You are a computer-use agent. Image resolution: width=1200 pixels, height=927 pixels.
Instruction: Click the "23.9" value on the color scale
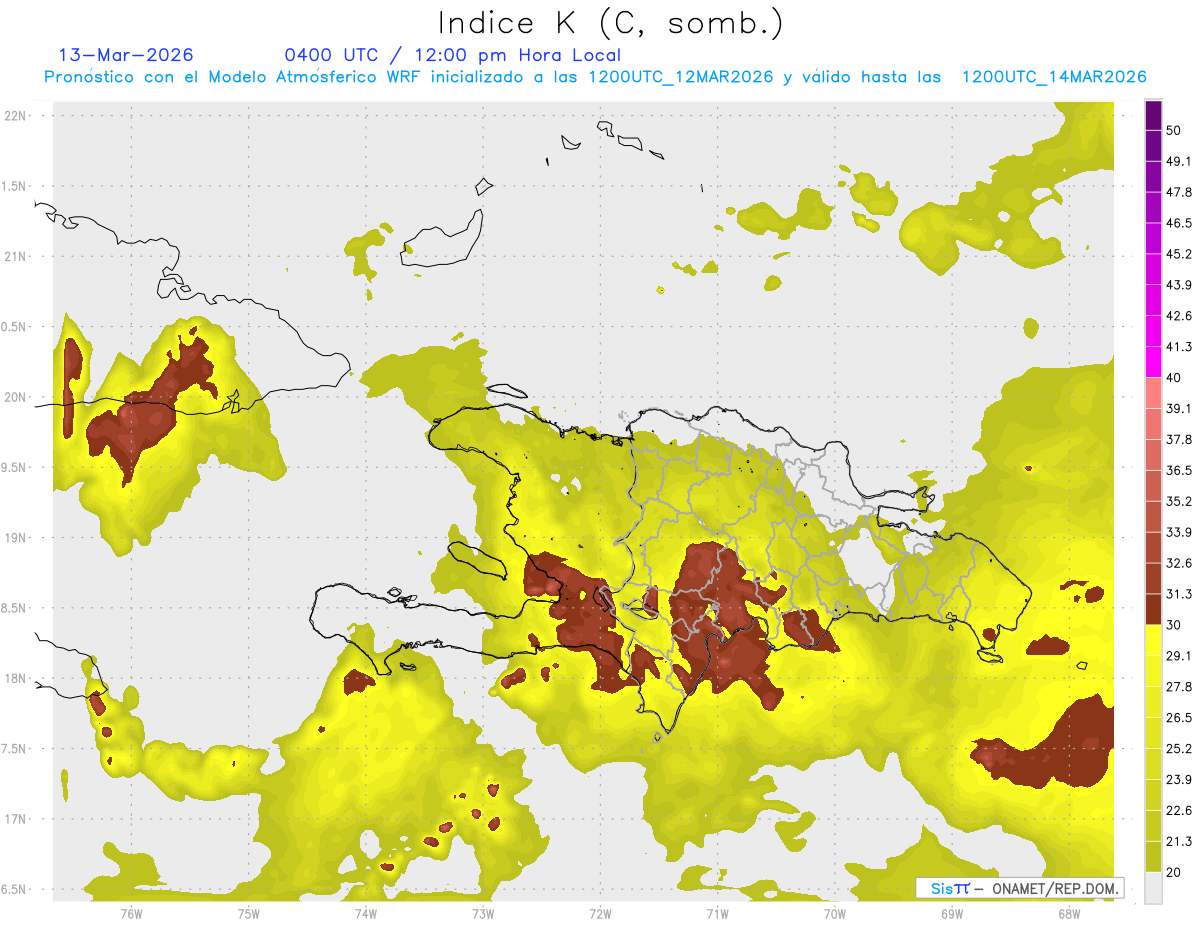click(x=1179, y=780)
